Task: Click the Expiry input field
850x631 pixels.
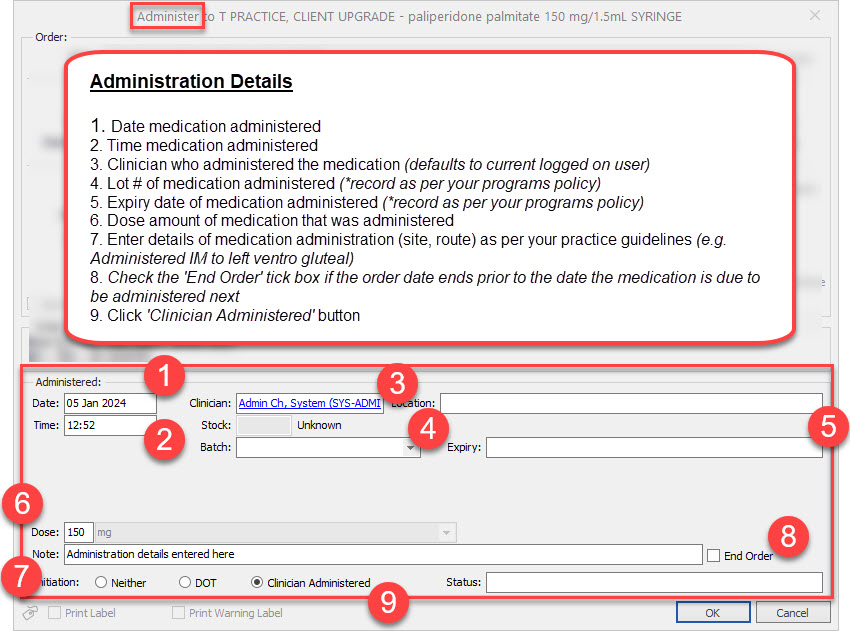Action: [654, 448]
